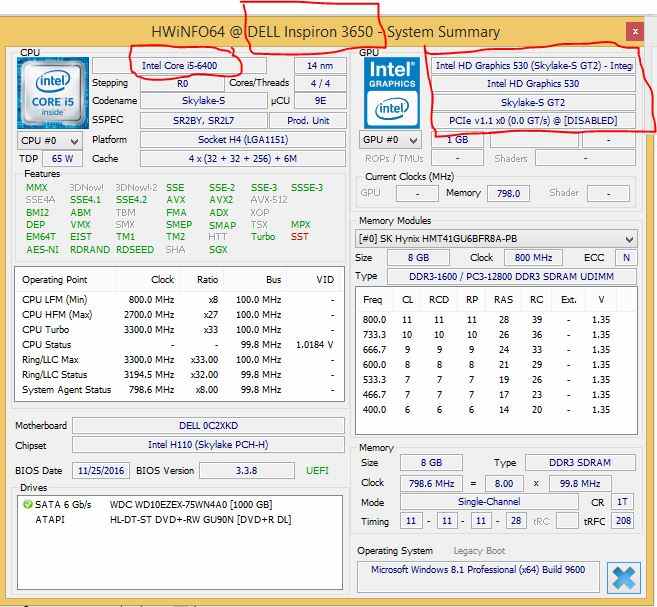
Task: Open the CPU #0 selector dropdown
Action: click(49, 140)
